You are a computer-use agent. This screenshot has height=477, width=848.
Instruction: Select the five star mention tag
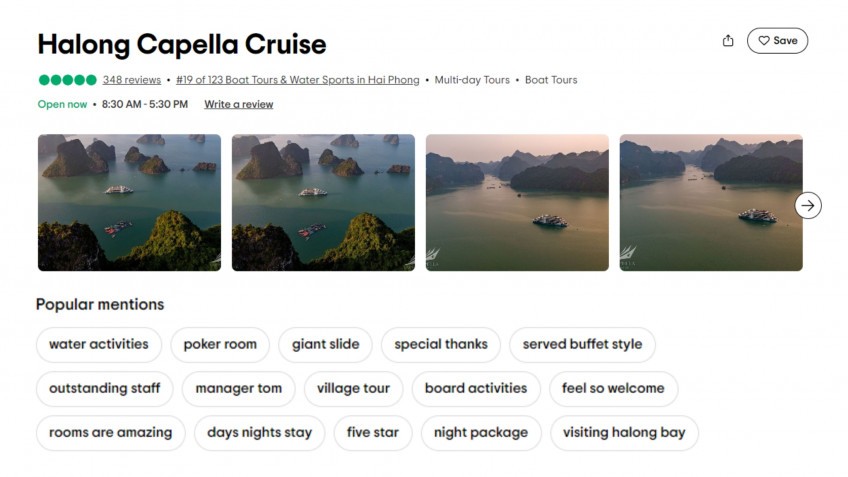373,433
